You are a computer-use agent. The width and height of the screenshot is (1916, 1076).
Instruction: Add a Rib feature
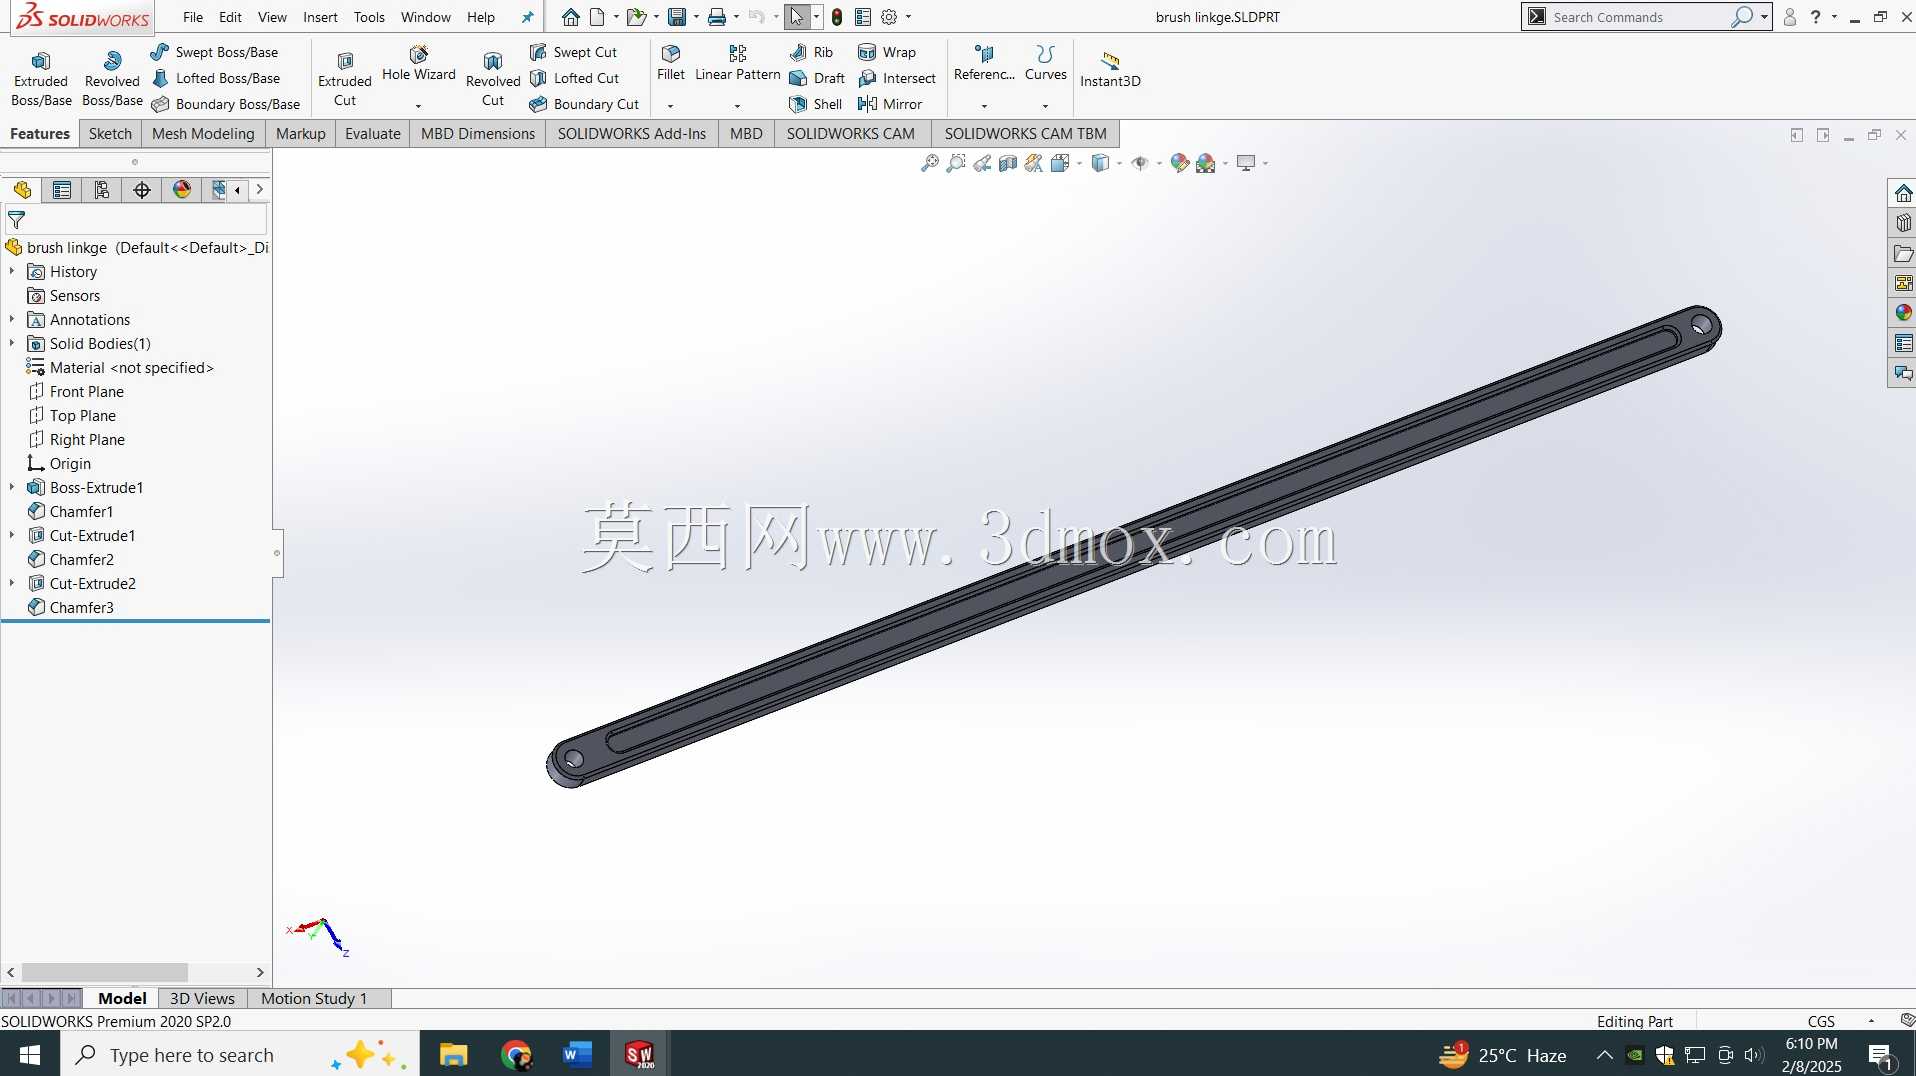pyautogui.click(x=811, y=52)
